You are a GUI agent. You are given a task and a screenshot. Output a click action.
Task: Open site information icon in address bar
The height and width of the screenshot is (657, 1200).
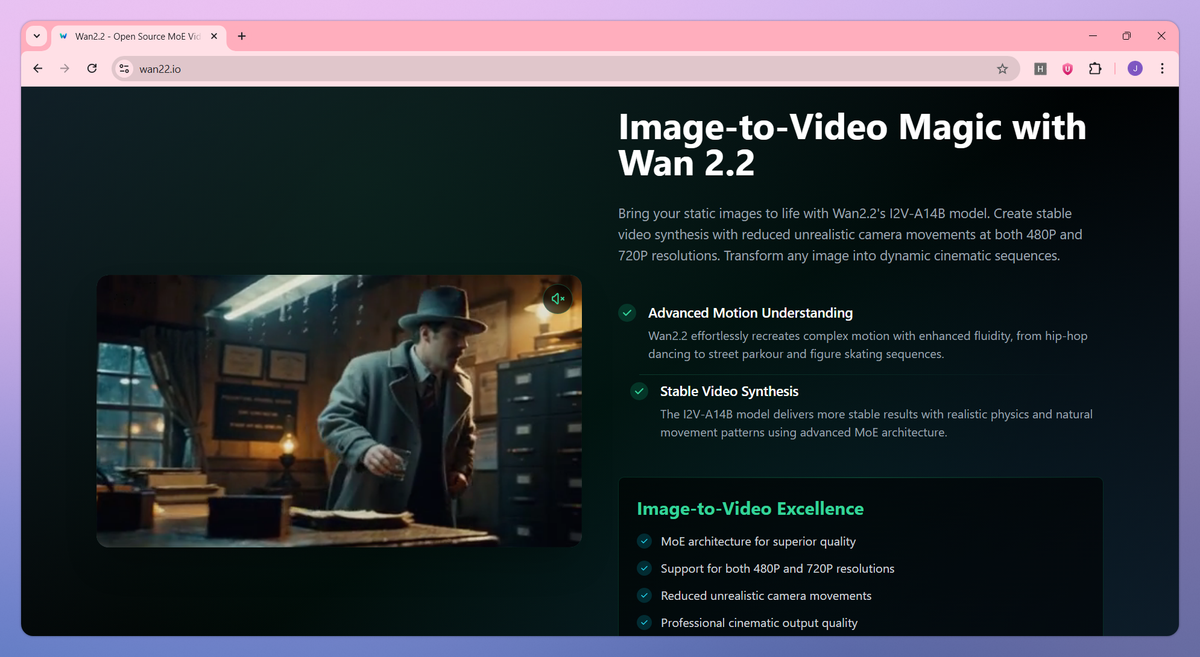124,69
